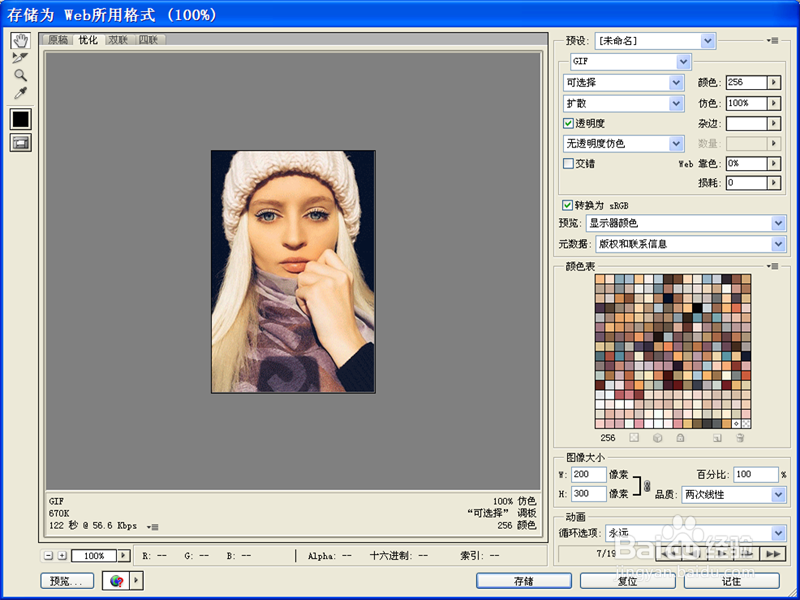This screenshot has height=600, width=800.
Task: Open the 循环选项 永远 dropdown
Action: 695,533
